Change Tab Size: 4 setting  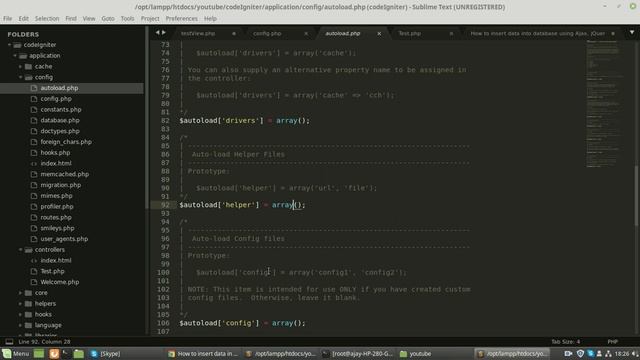(565, 342)
